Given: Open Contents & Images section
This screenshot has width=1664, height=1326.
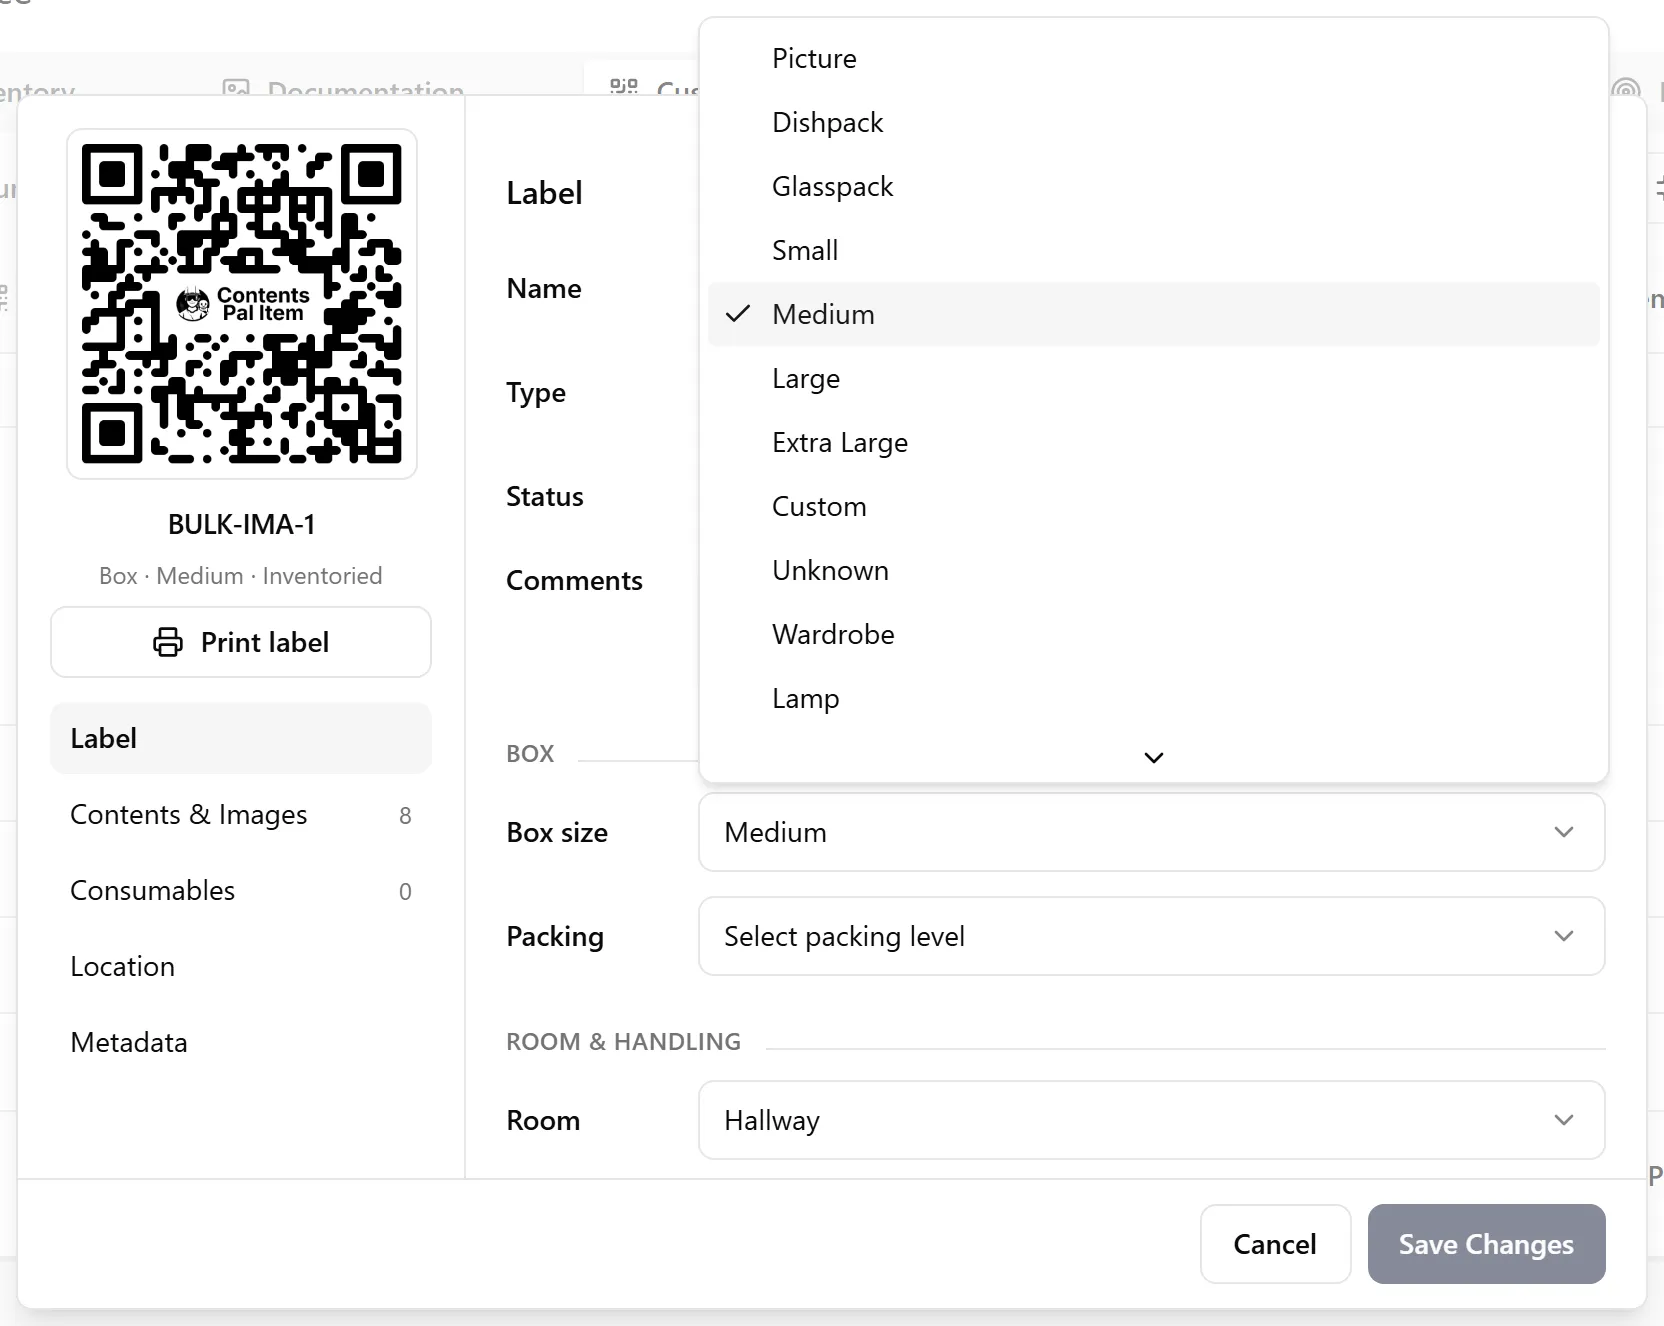Looking at the screenshot, I should [241, 815].
